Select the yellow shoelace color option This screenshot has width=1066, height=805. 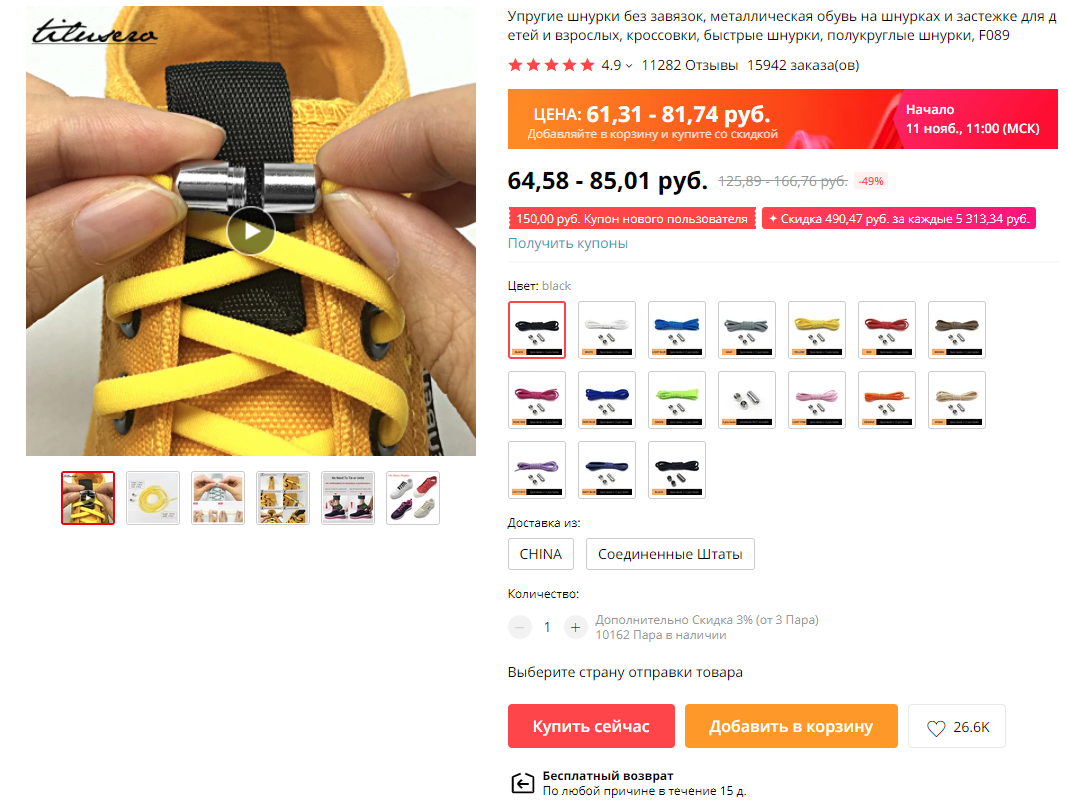[816, 330]
